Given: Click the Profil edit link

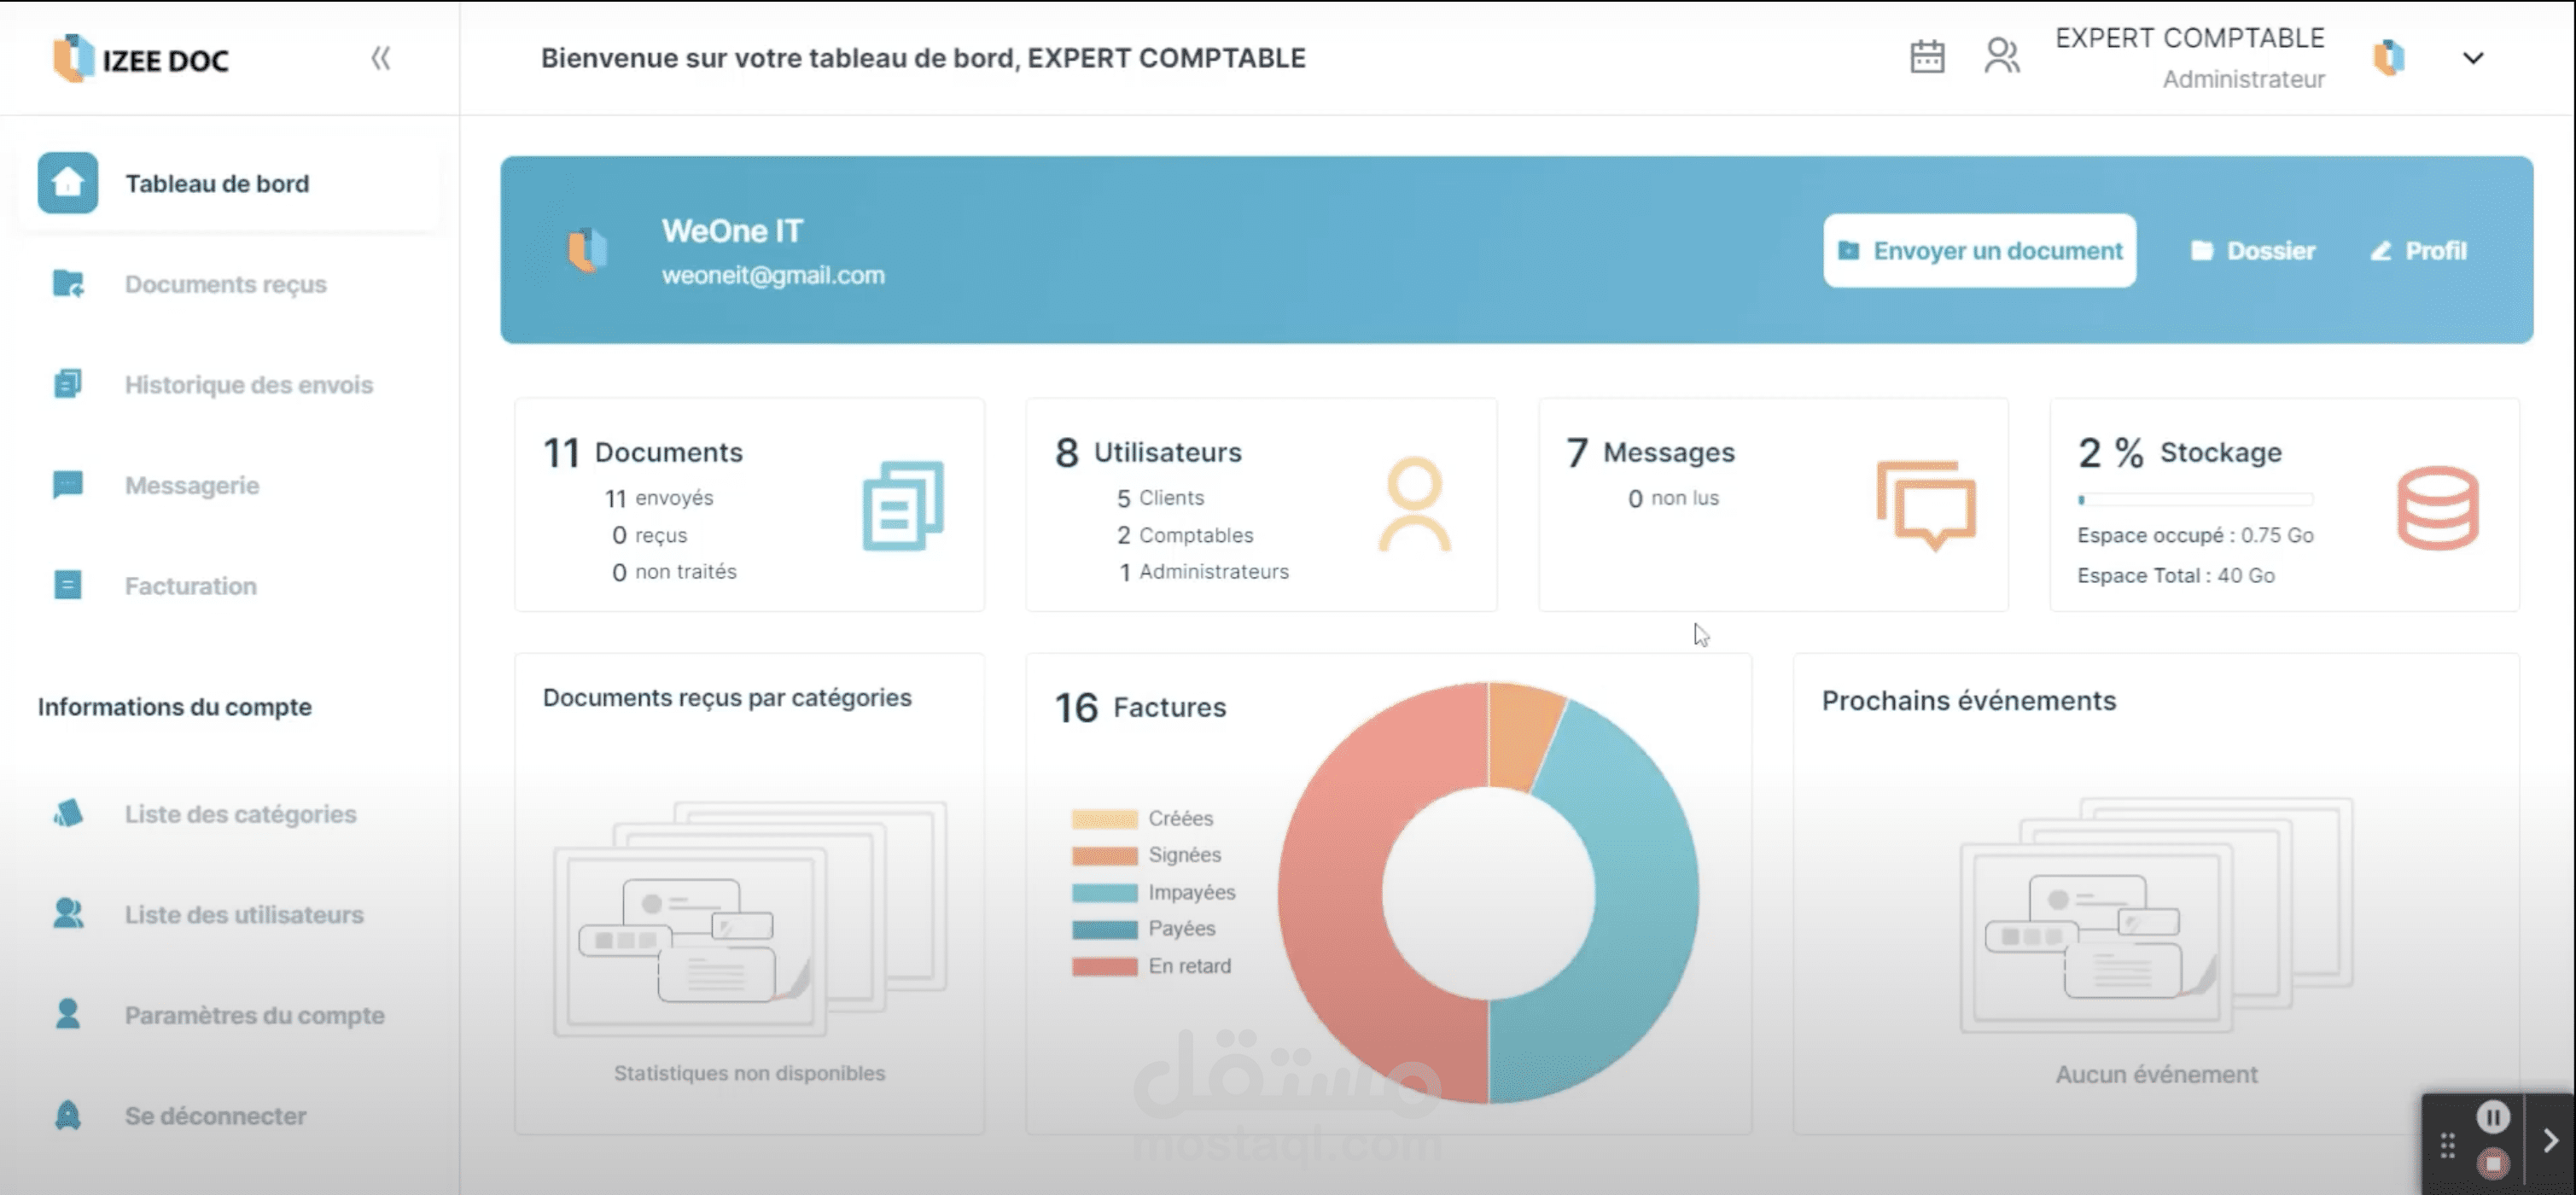Looking at the screenshot, I should (x=2418, y=251).
